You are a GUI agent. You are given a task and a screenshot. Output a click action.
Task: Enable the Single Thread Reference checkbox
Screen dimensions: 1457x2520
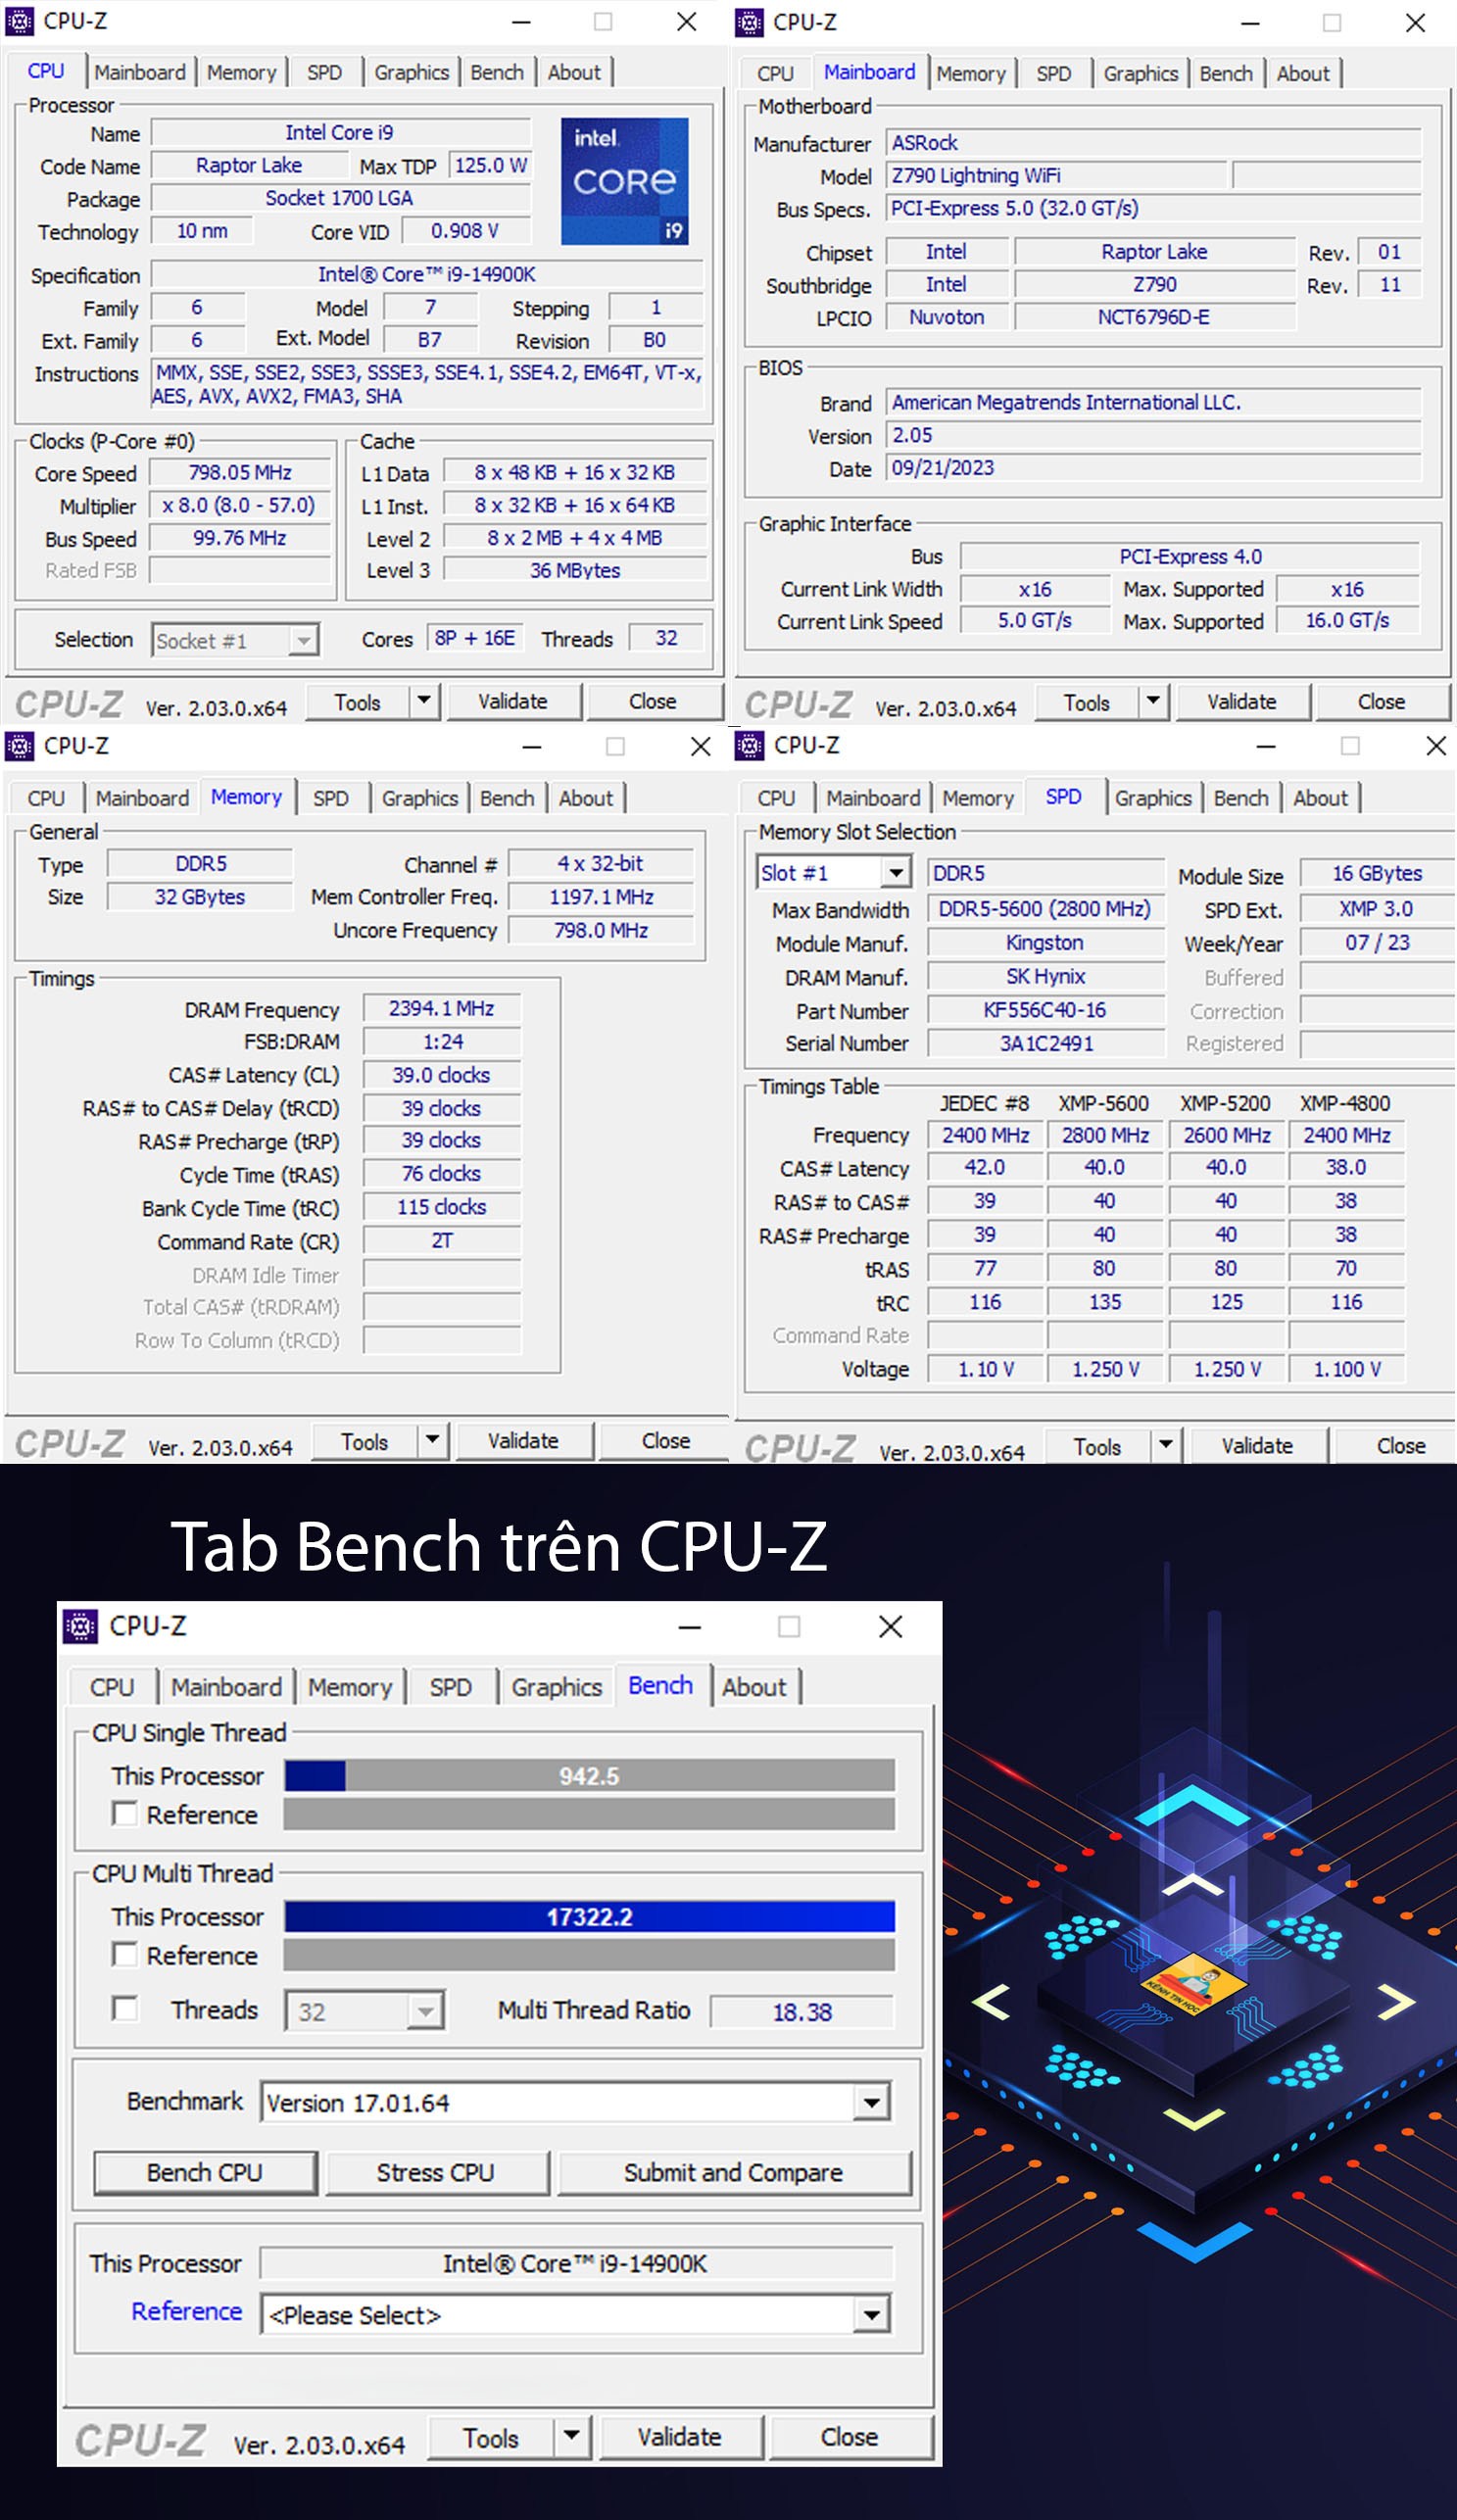pos(125,1814)
